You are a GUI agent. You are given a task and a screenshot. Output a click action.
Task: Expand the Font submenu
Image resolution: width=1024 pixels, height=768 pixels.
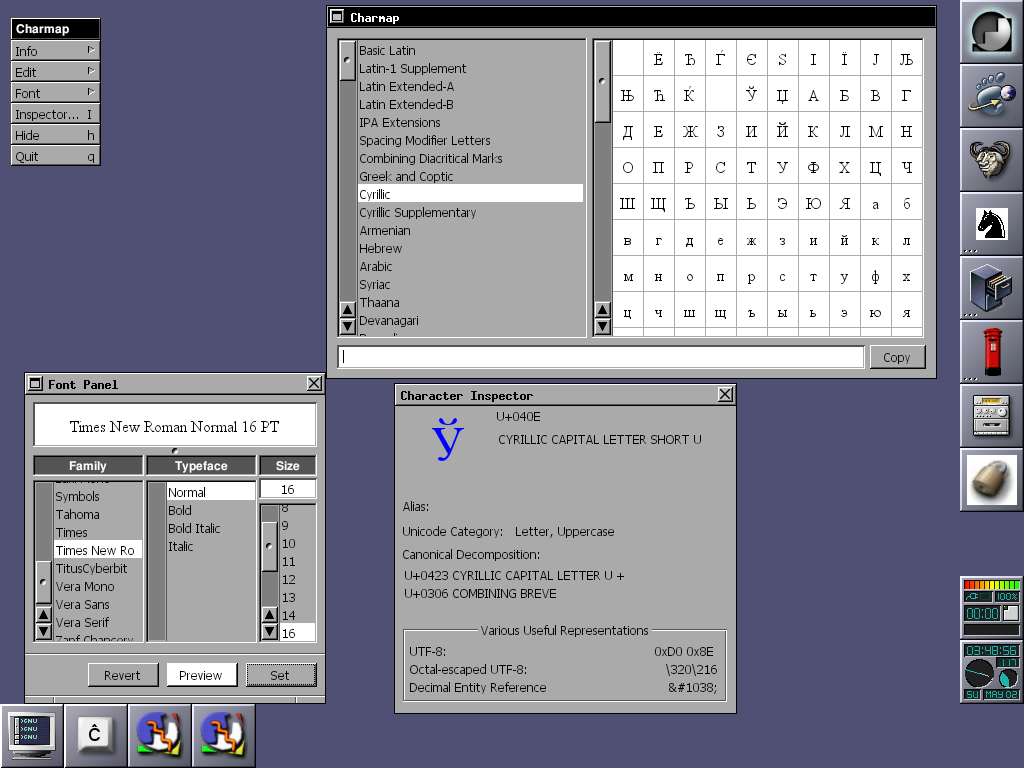[55, 93]
